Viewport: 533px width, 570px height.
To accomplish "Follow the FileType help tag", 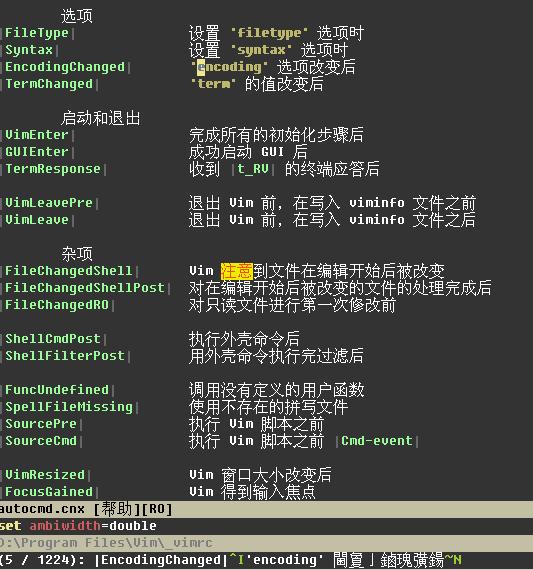I will tap(37, 33).
